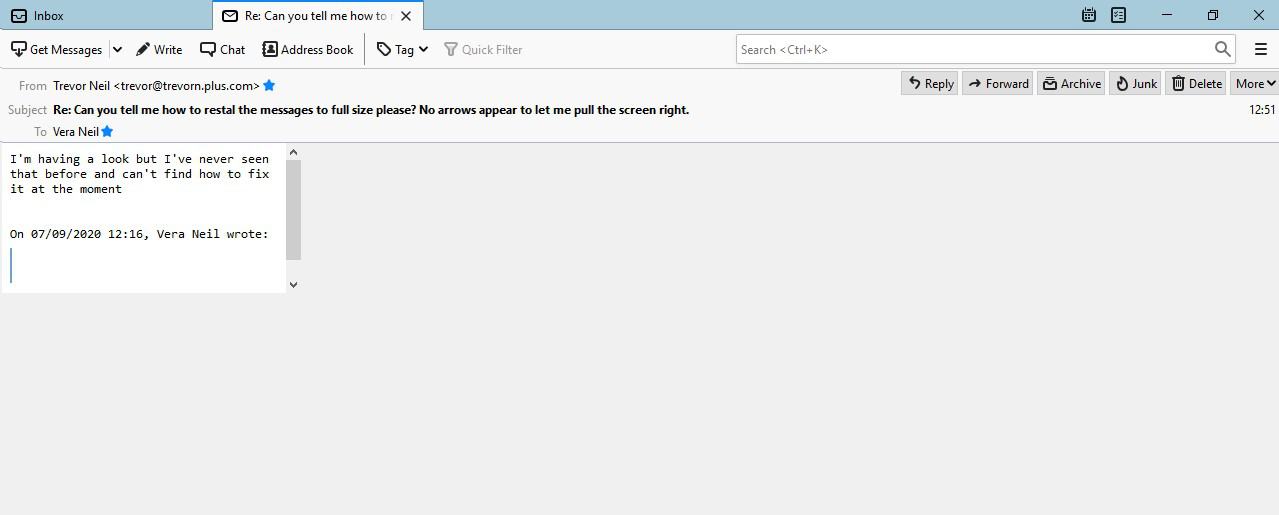This screenshot has height=515, width=1279.
Task: Forward this message
Action: pos(997,84)
